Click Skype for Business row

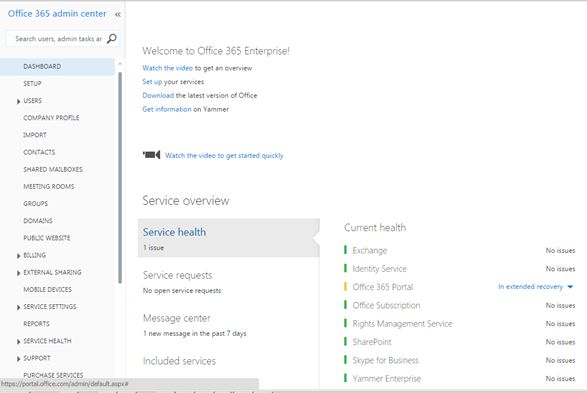460,360
